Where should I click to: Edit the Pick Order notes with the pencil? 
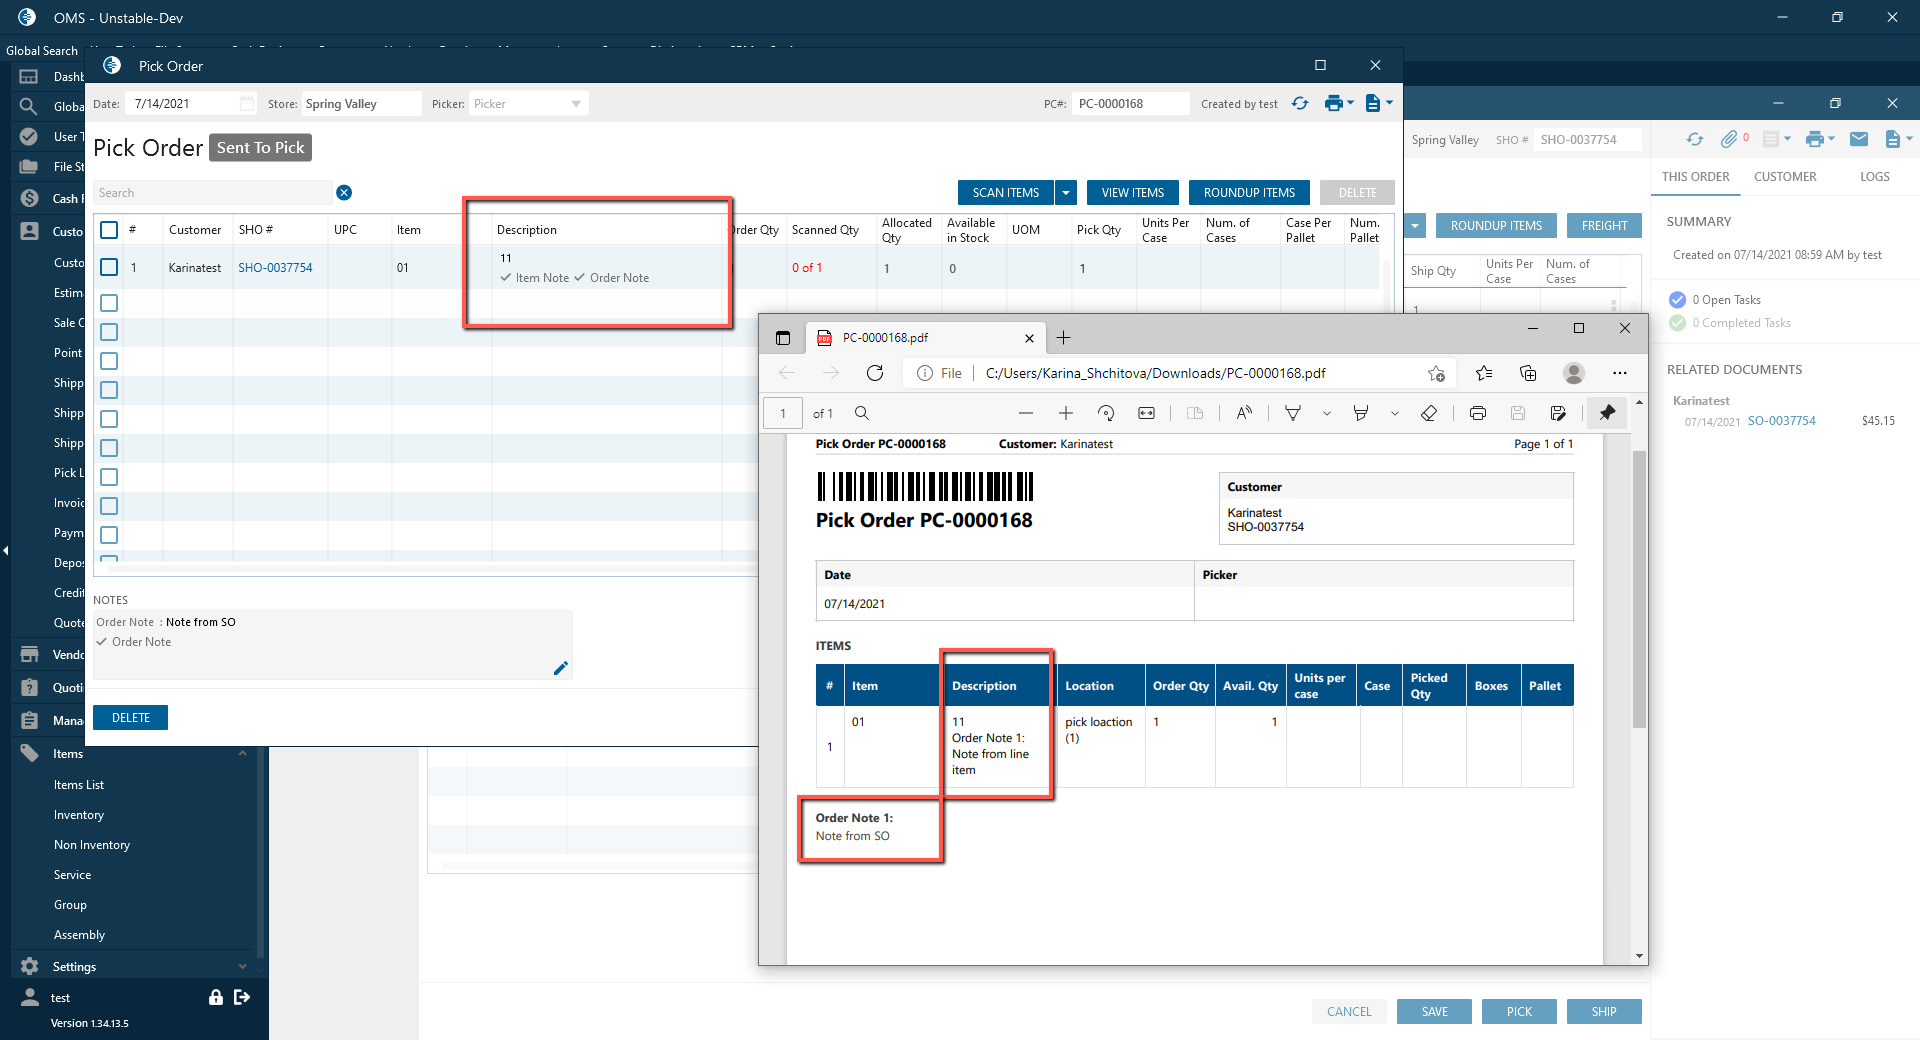tap(560, 668)
